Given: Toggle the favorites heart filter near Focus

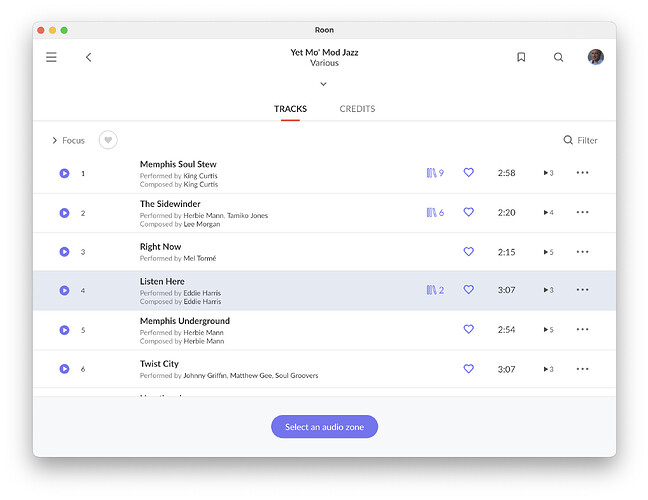Looking at the screenshot, I should coord(108,140).
